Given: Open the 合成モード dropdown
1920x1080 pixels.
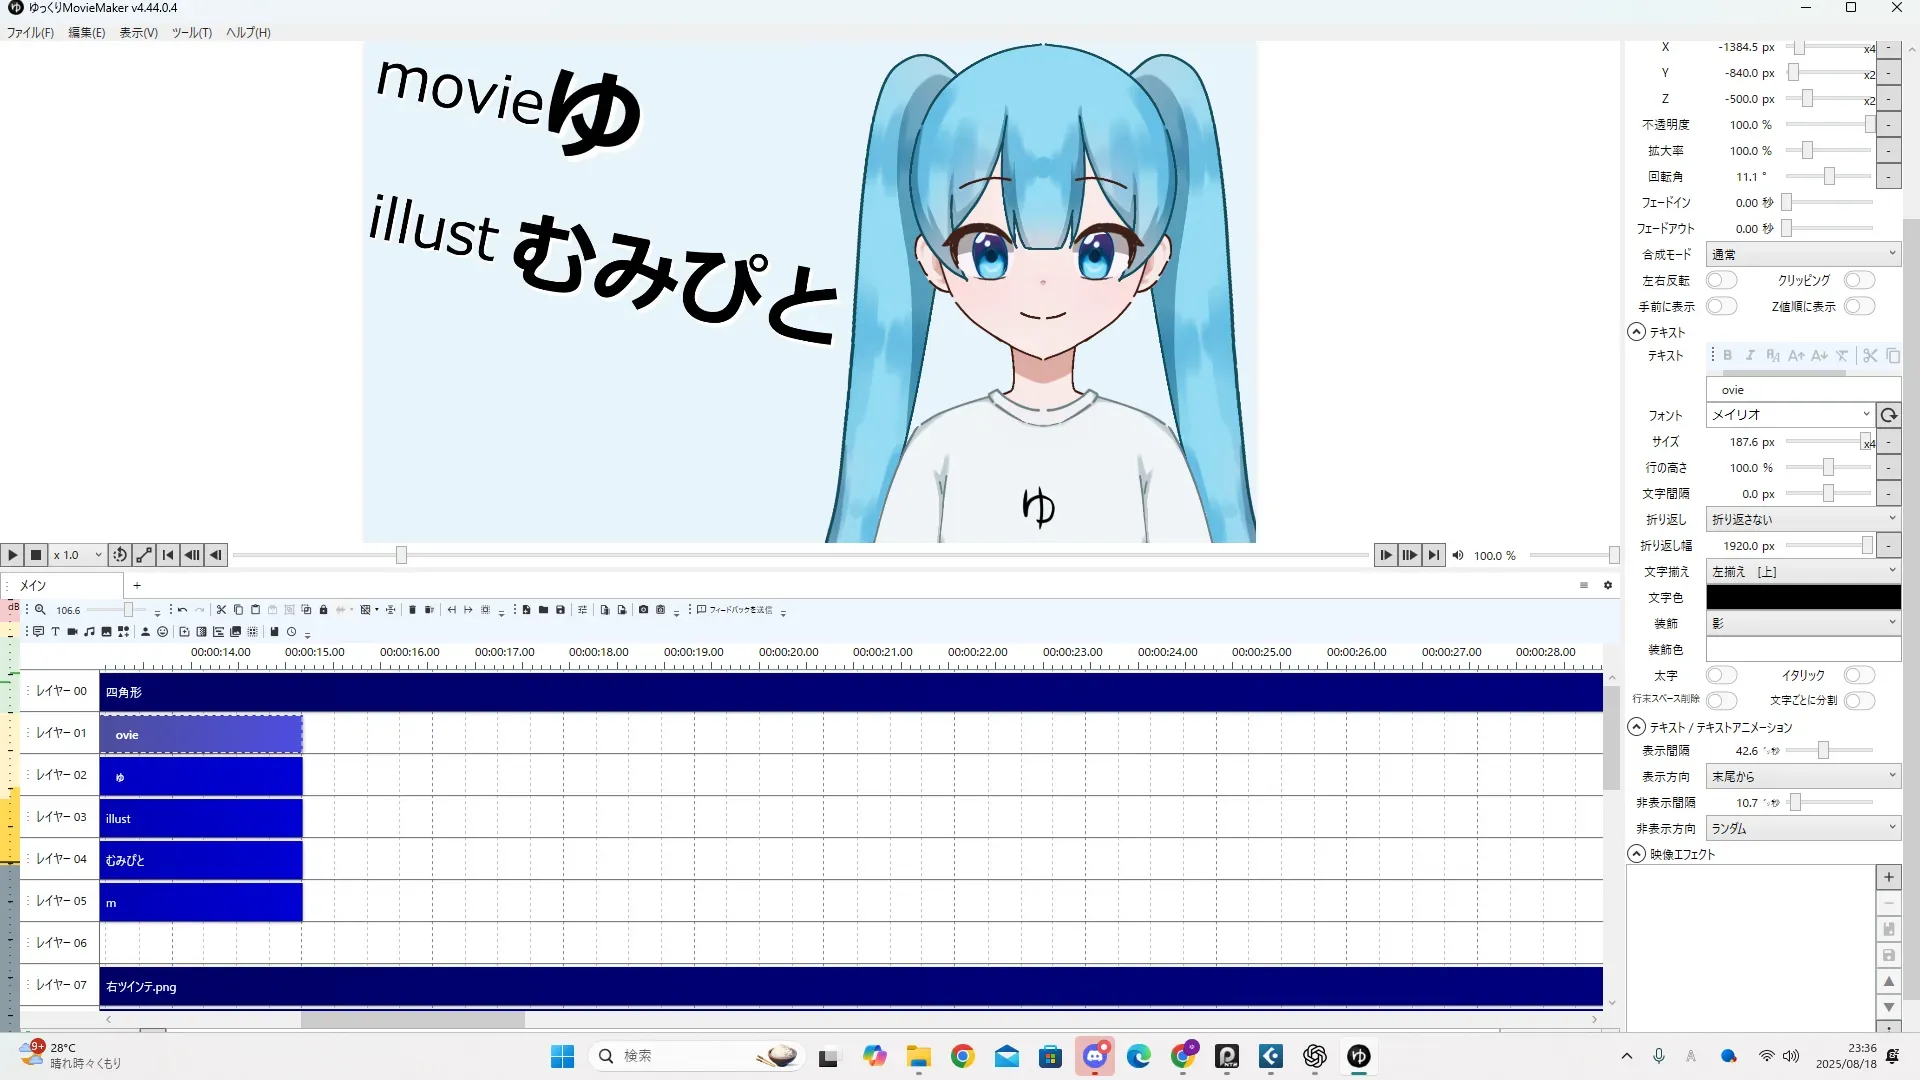Looking at the screenshot, I should pos(1802,254).
